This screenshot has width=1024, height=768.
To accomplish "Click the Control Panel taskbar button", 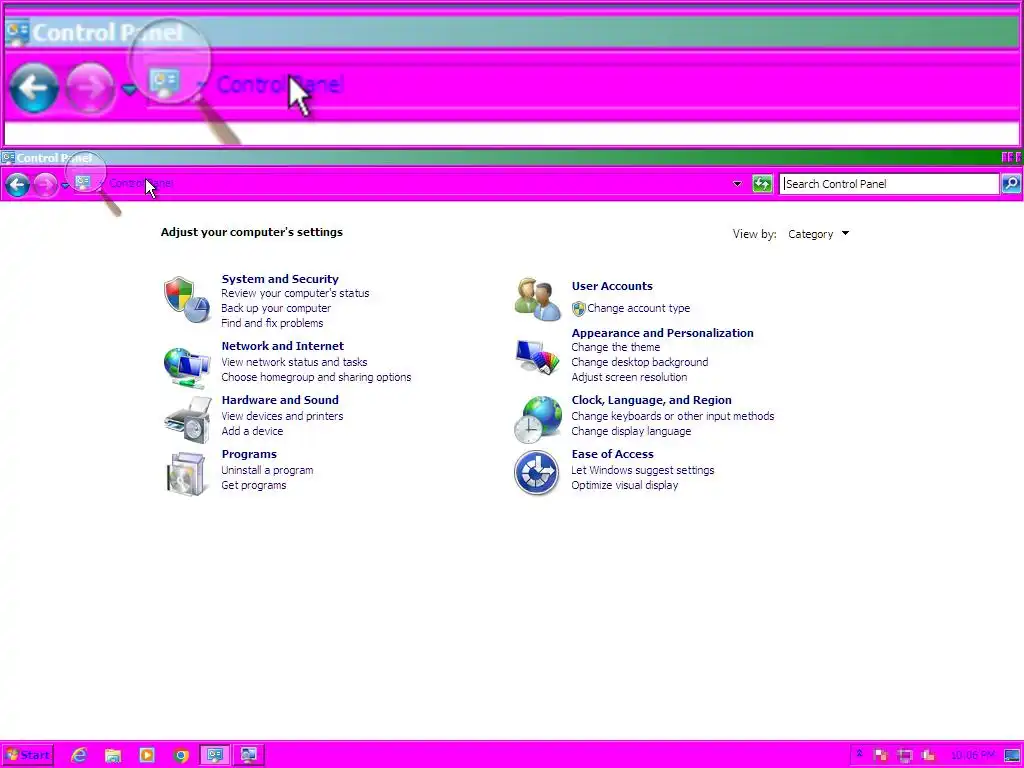I will [215, 756].
